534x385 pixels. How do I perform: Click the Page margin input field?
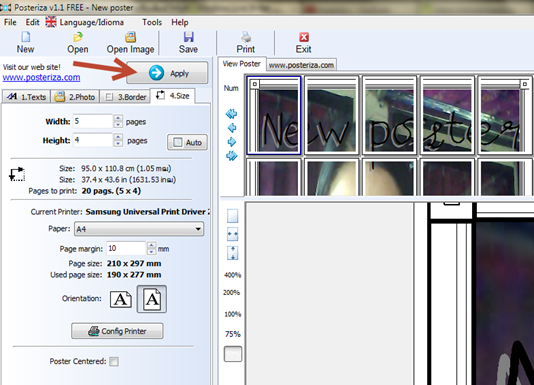pos(126,248)
